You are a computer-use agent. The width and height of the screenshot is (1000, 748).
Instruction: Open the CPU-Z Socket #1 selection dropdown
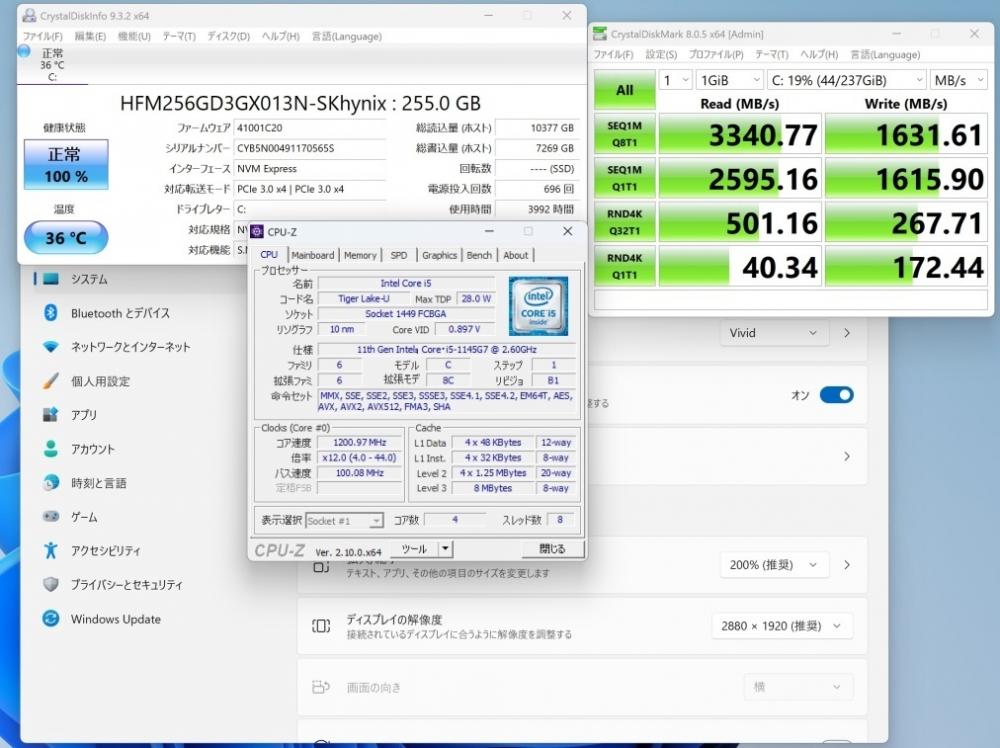coord(344,521)
